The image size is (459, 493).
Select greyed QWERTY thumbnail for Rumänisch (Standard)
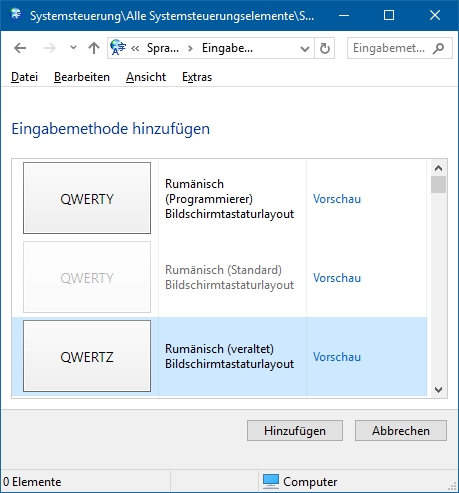point(87,277)
